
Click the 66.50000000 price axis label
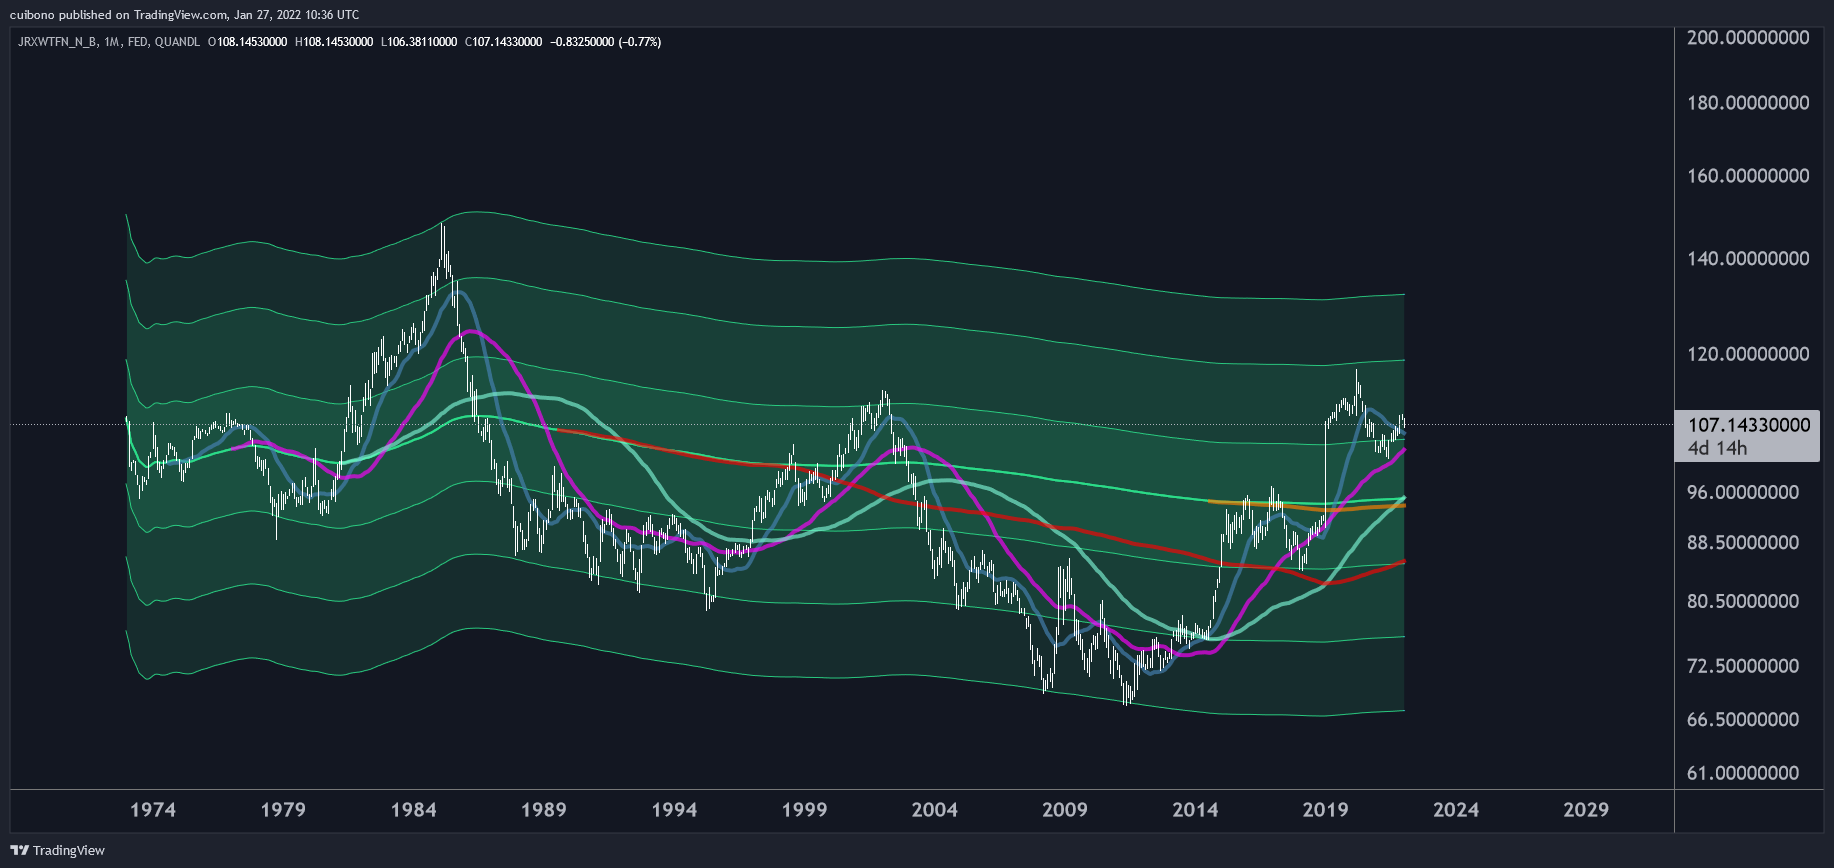pyautogui.click(x=1743, y=720)
